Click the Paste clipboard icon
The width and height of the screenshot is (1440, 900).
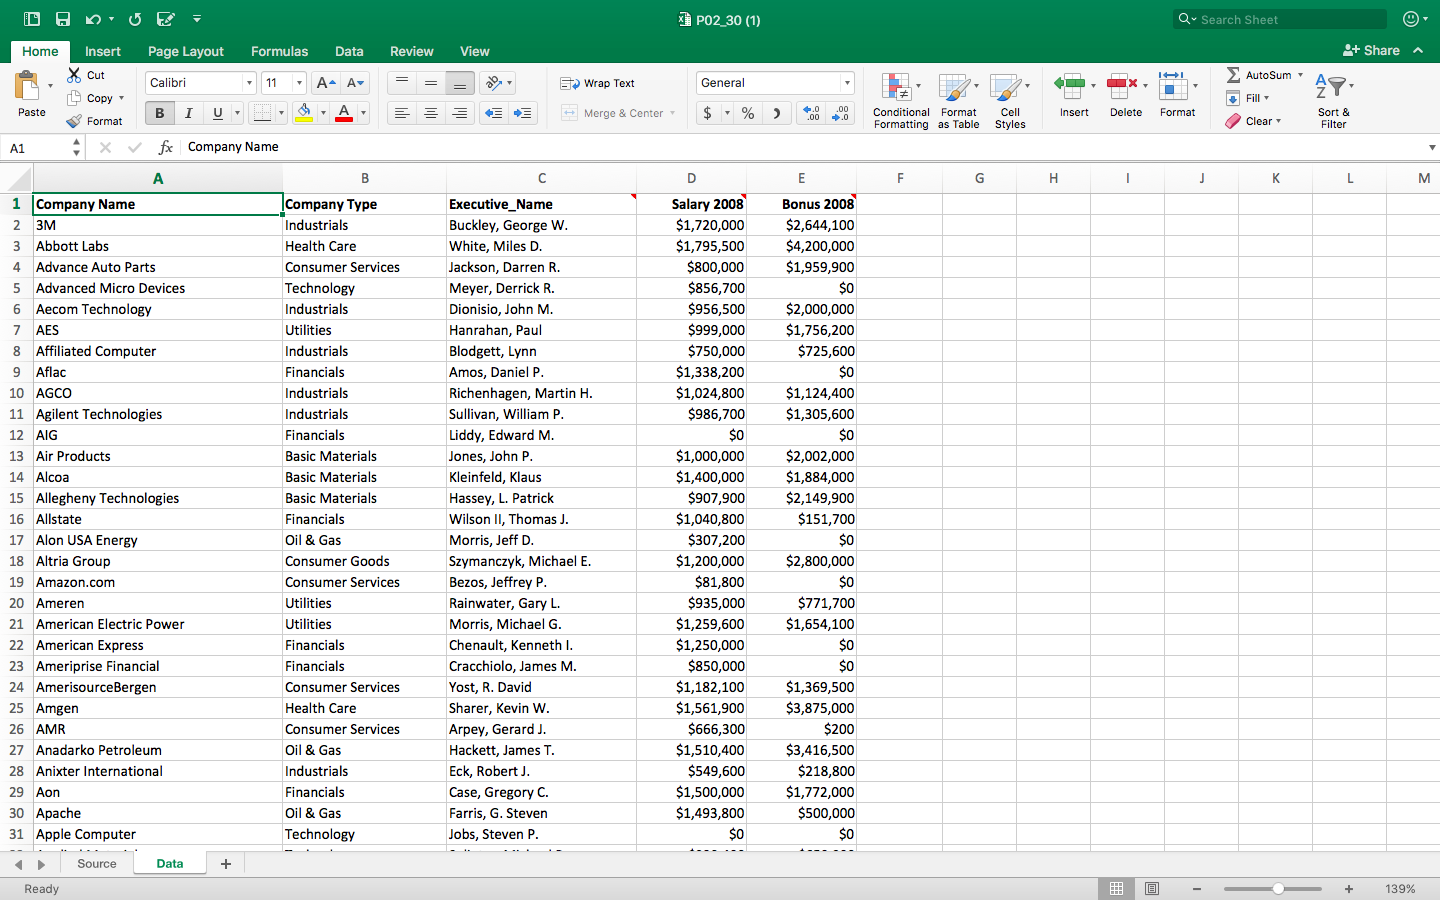27,86
